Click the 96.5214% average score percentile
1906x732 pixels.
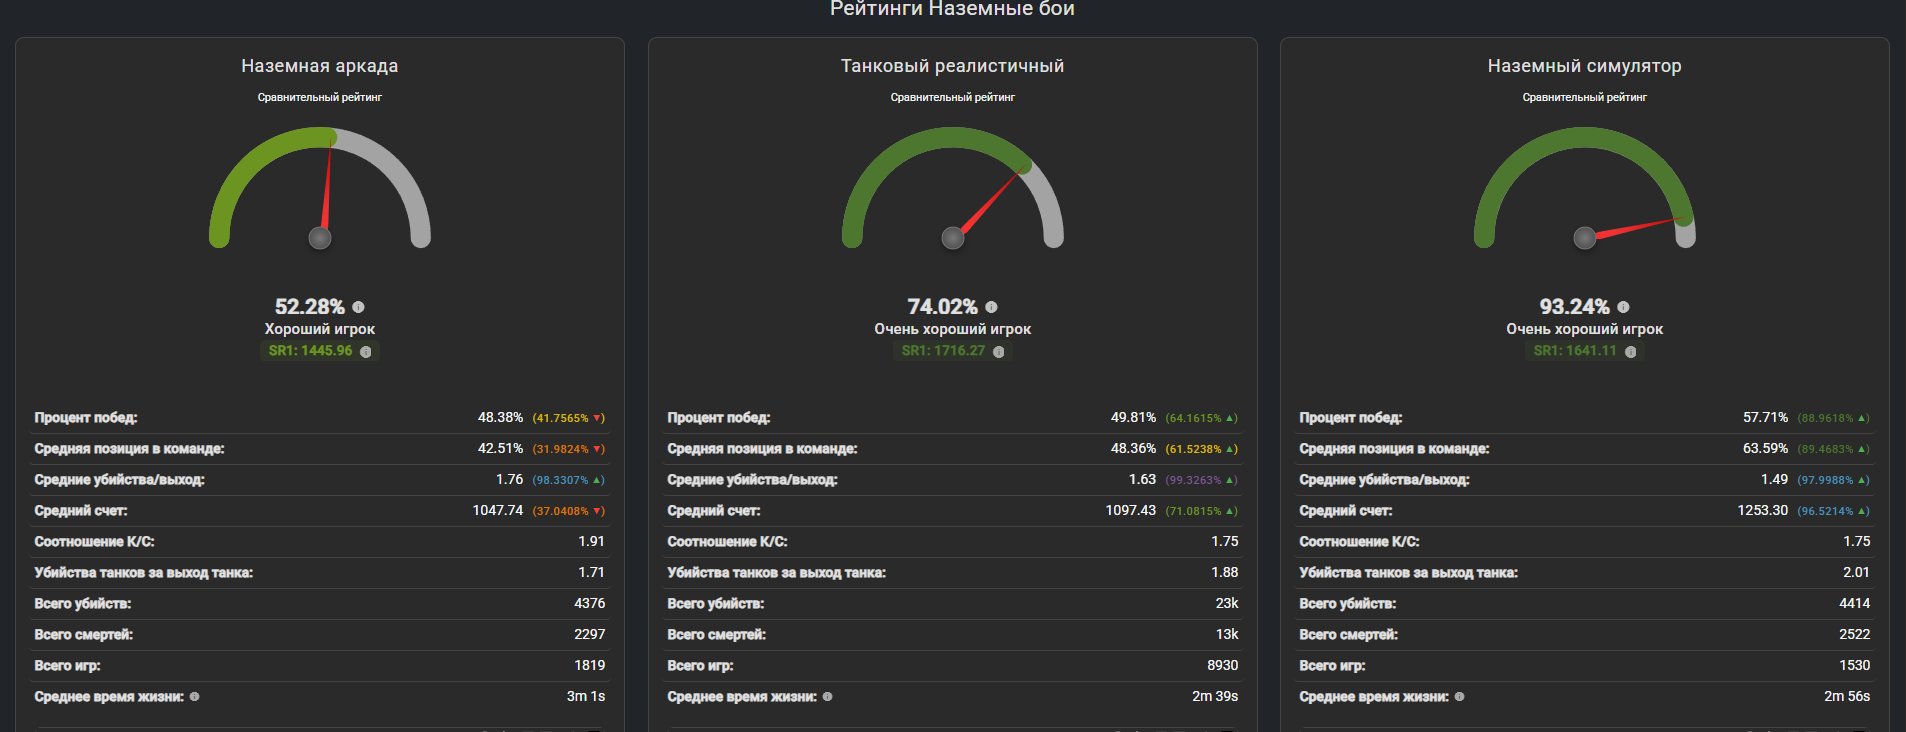[x=1825, y=511]
